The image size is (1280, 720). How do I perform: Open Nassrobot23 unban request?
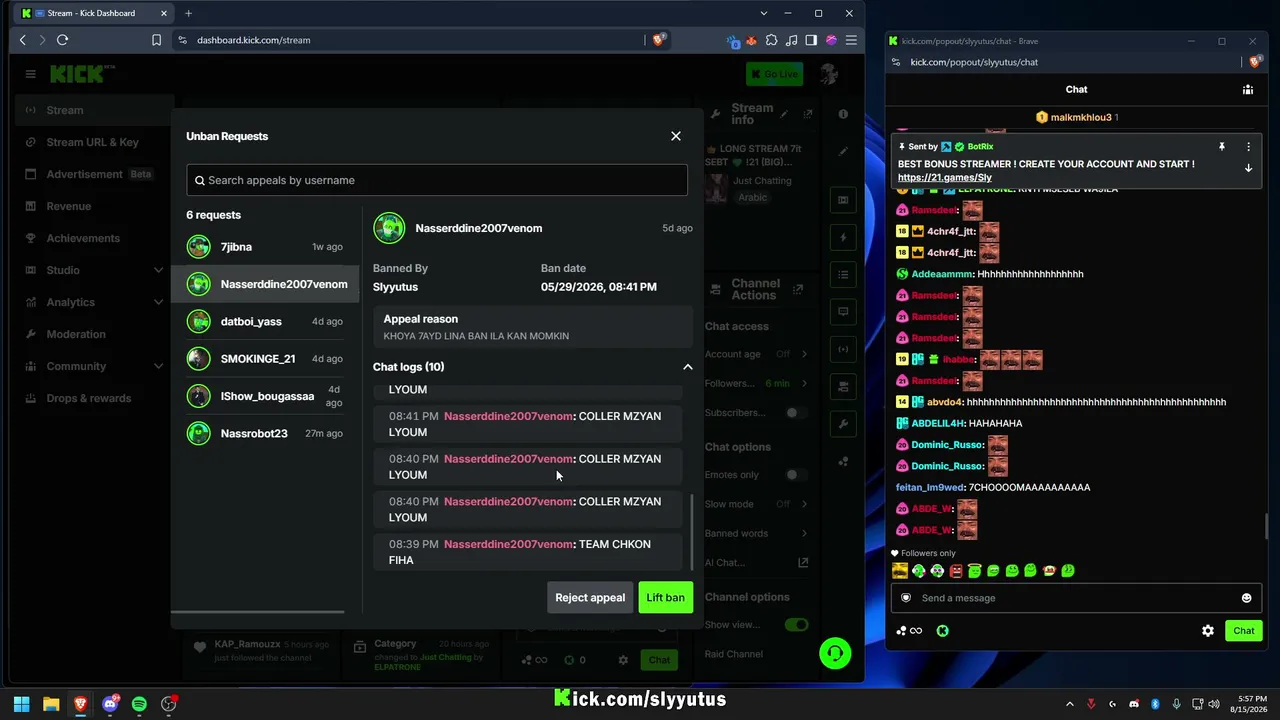coord(266,433)
